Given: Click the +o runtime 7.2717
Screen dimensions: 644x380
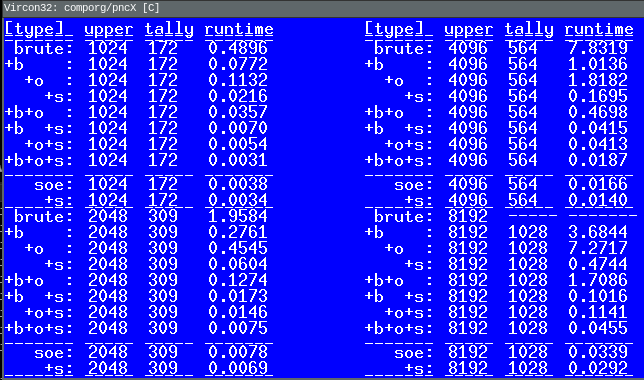Looking at the screenshot, I should pos(598,248).
